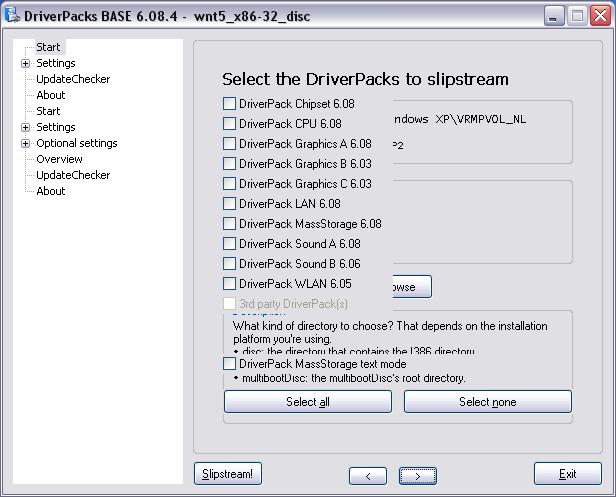Expand the first Settings tree node
This screenshot has height=497, width=616.
click(x=25, y=63)
